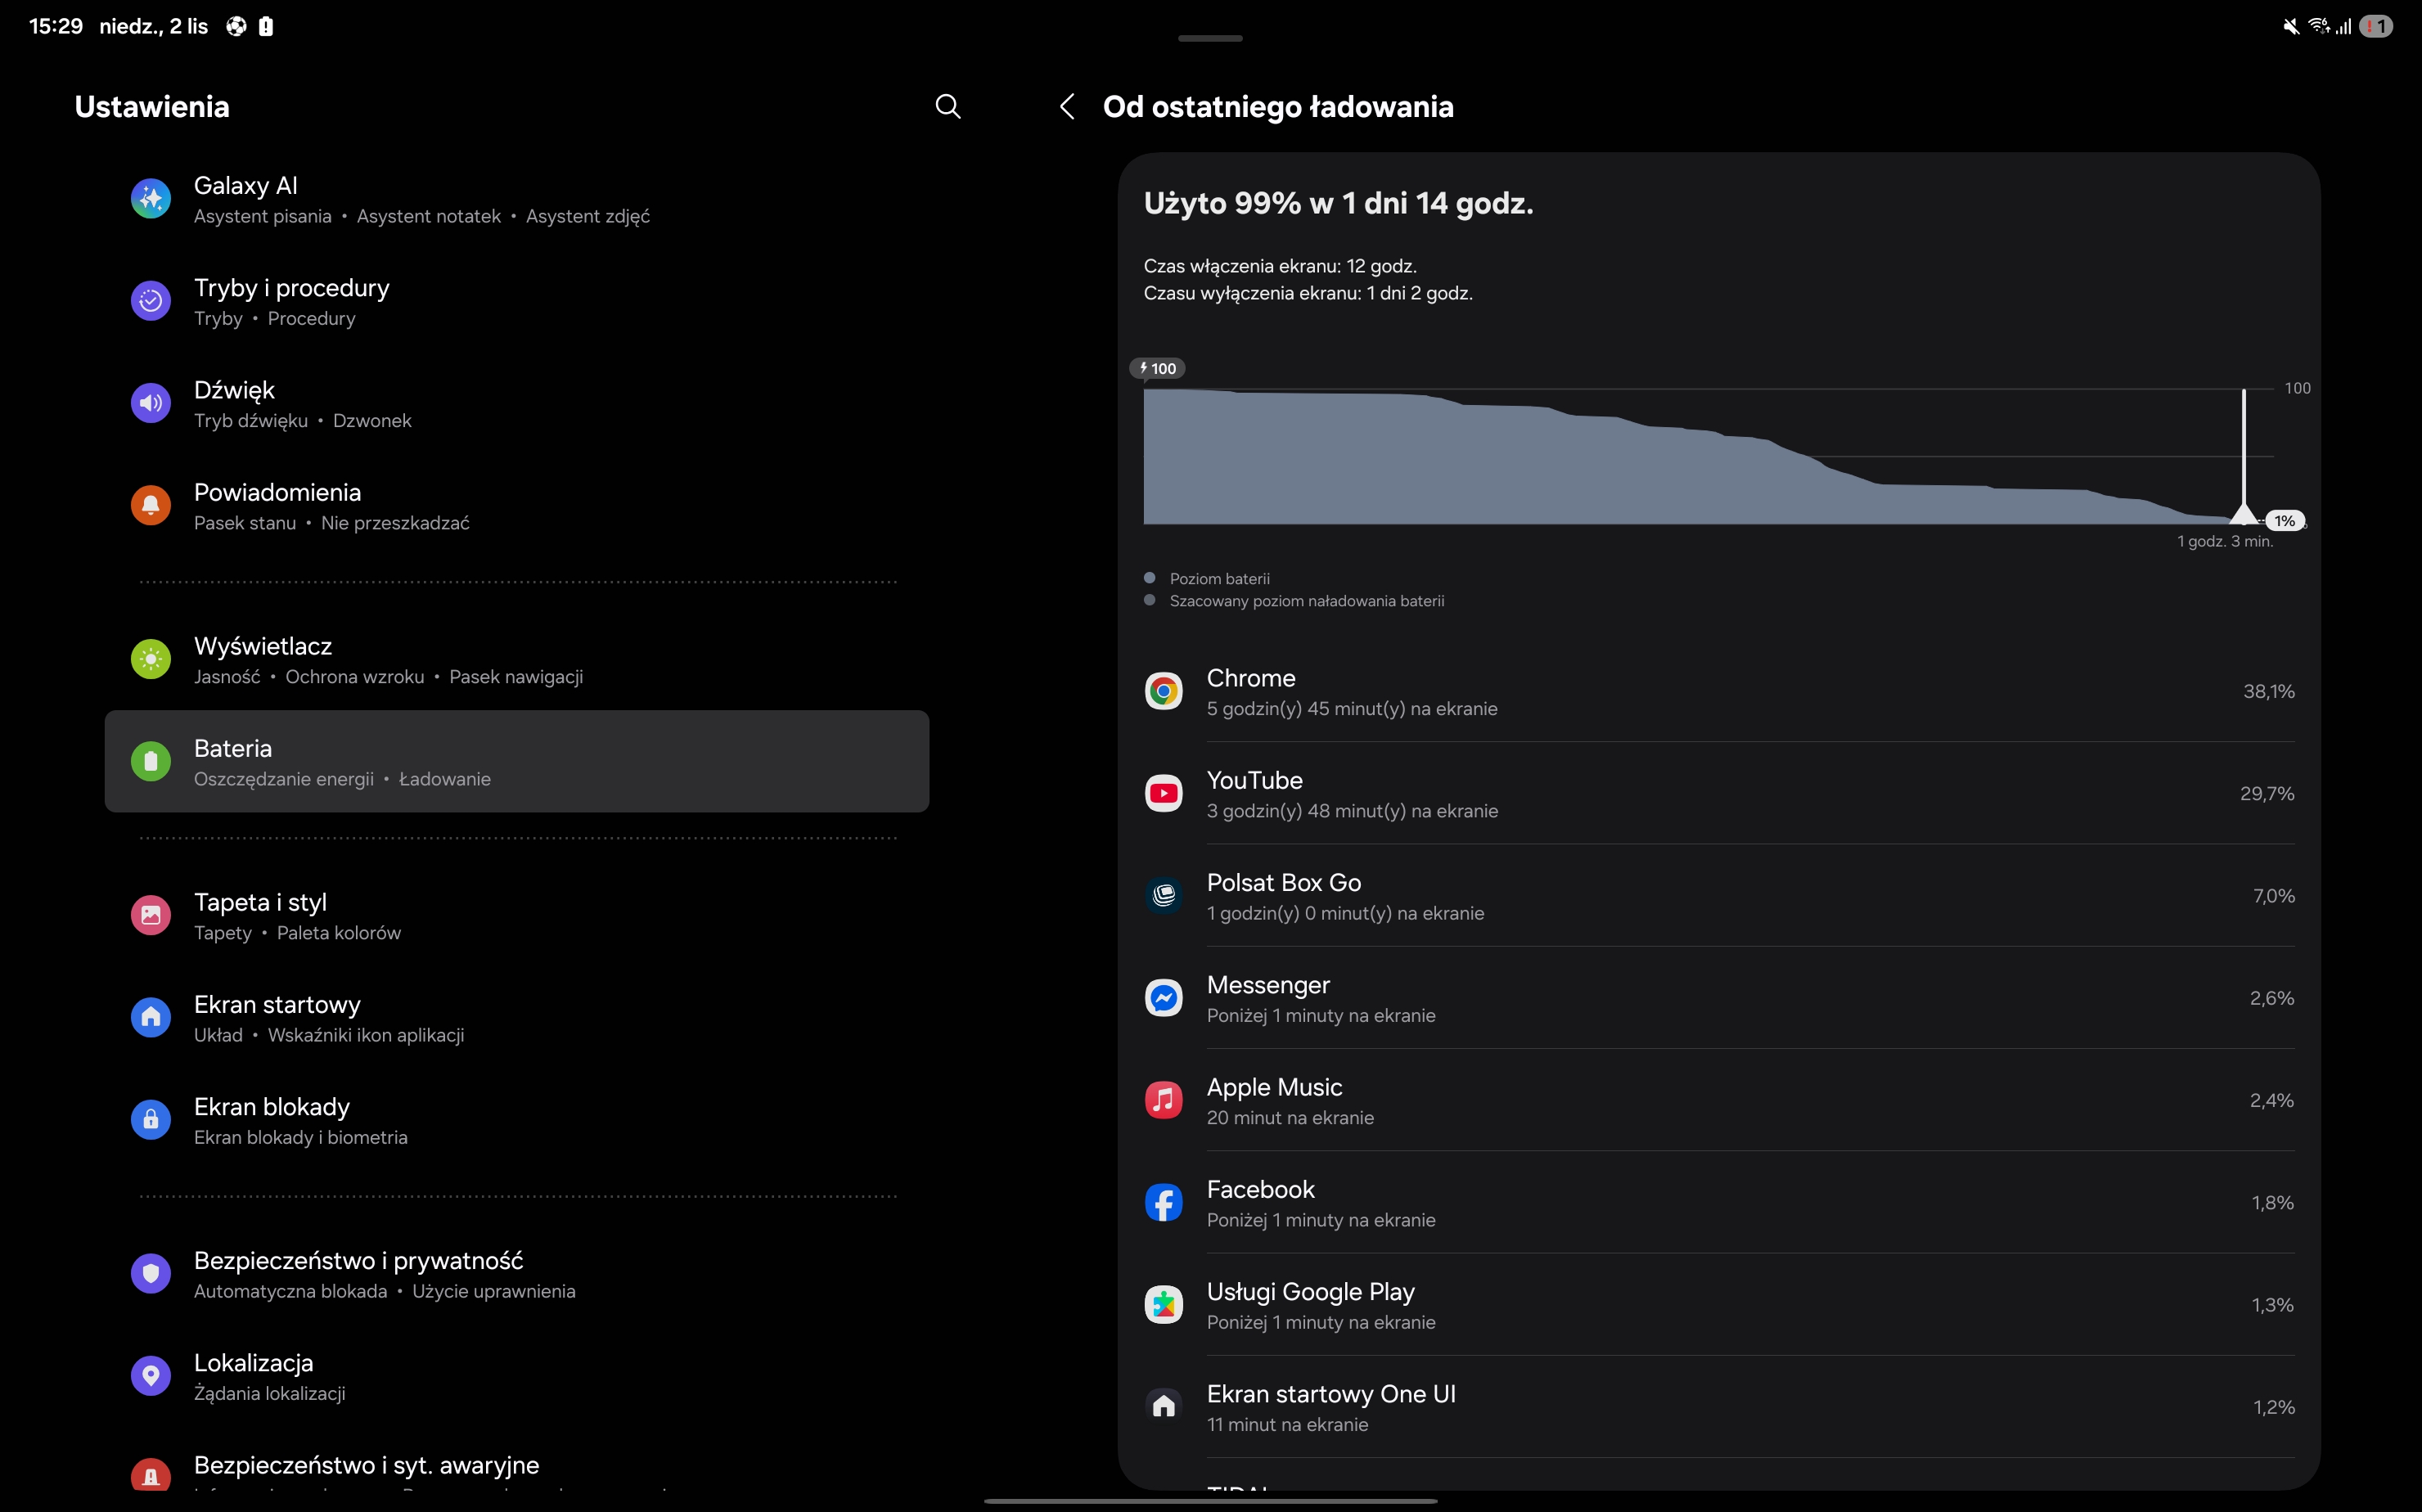This screenshot has height=1512, width=2422.
Task: Tap the Polsat Box Go icon
Action: [x=1163, y=896]
